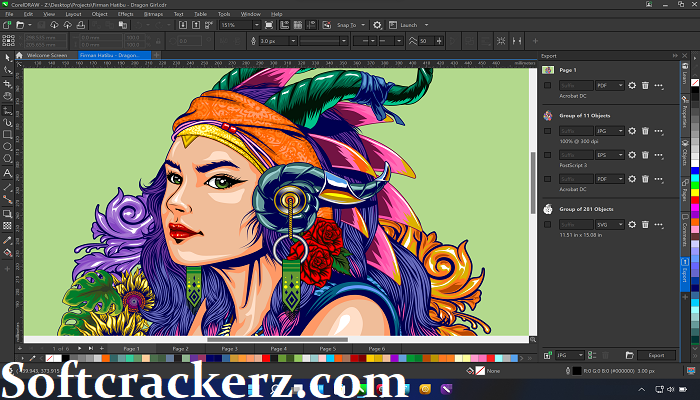700x400 pixels.
Task: Click the no-fill swatch in document palette
Action: click(x=50, y=358)
